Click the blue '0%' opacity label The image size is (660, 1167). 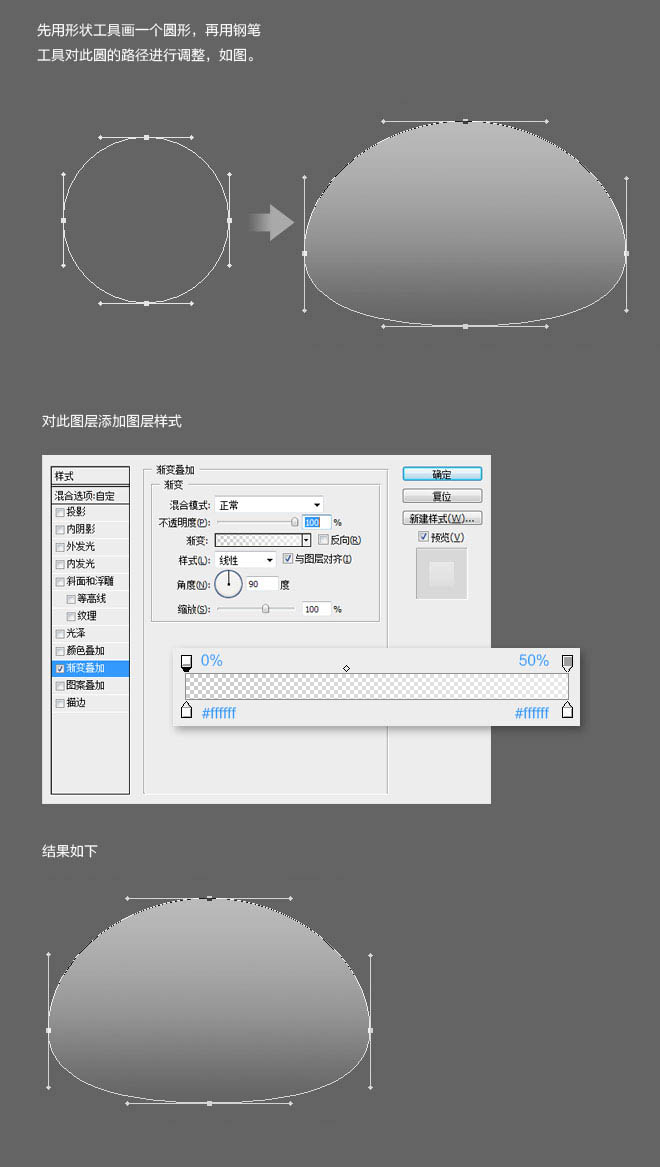(211, 660)
